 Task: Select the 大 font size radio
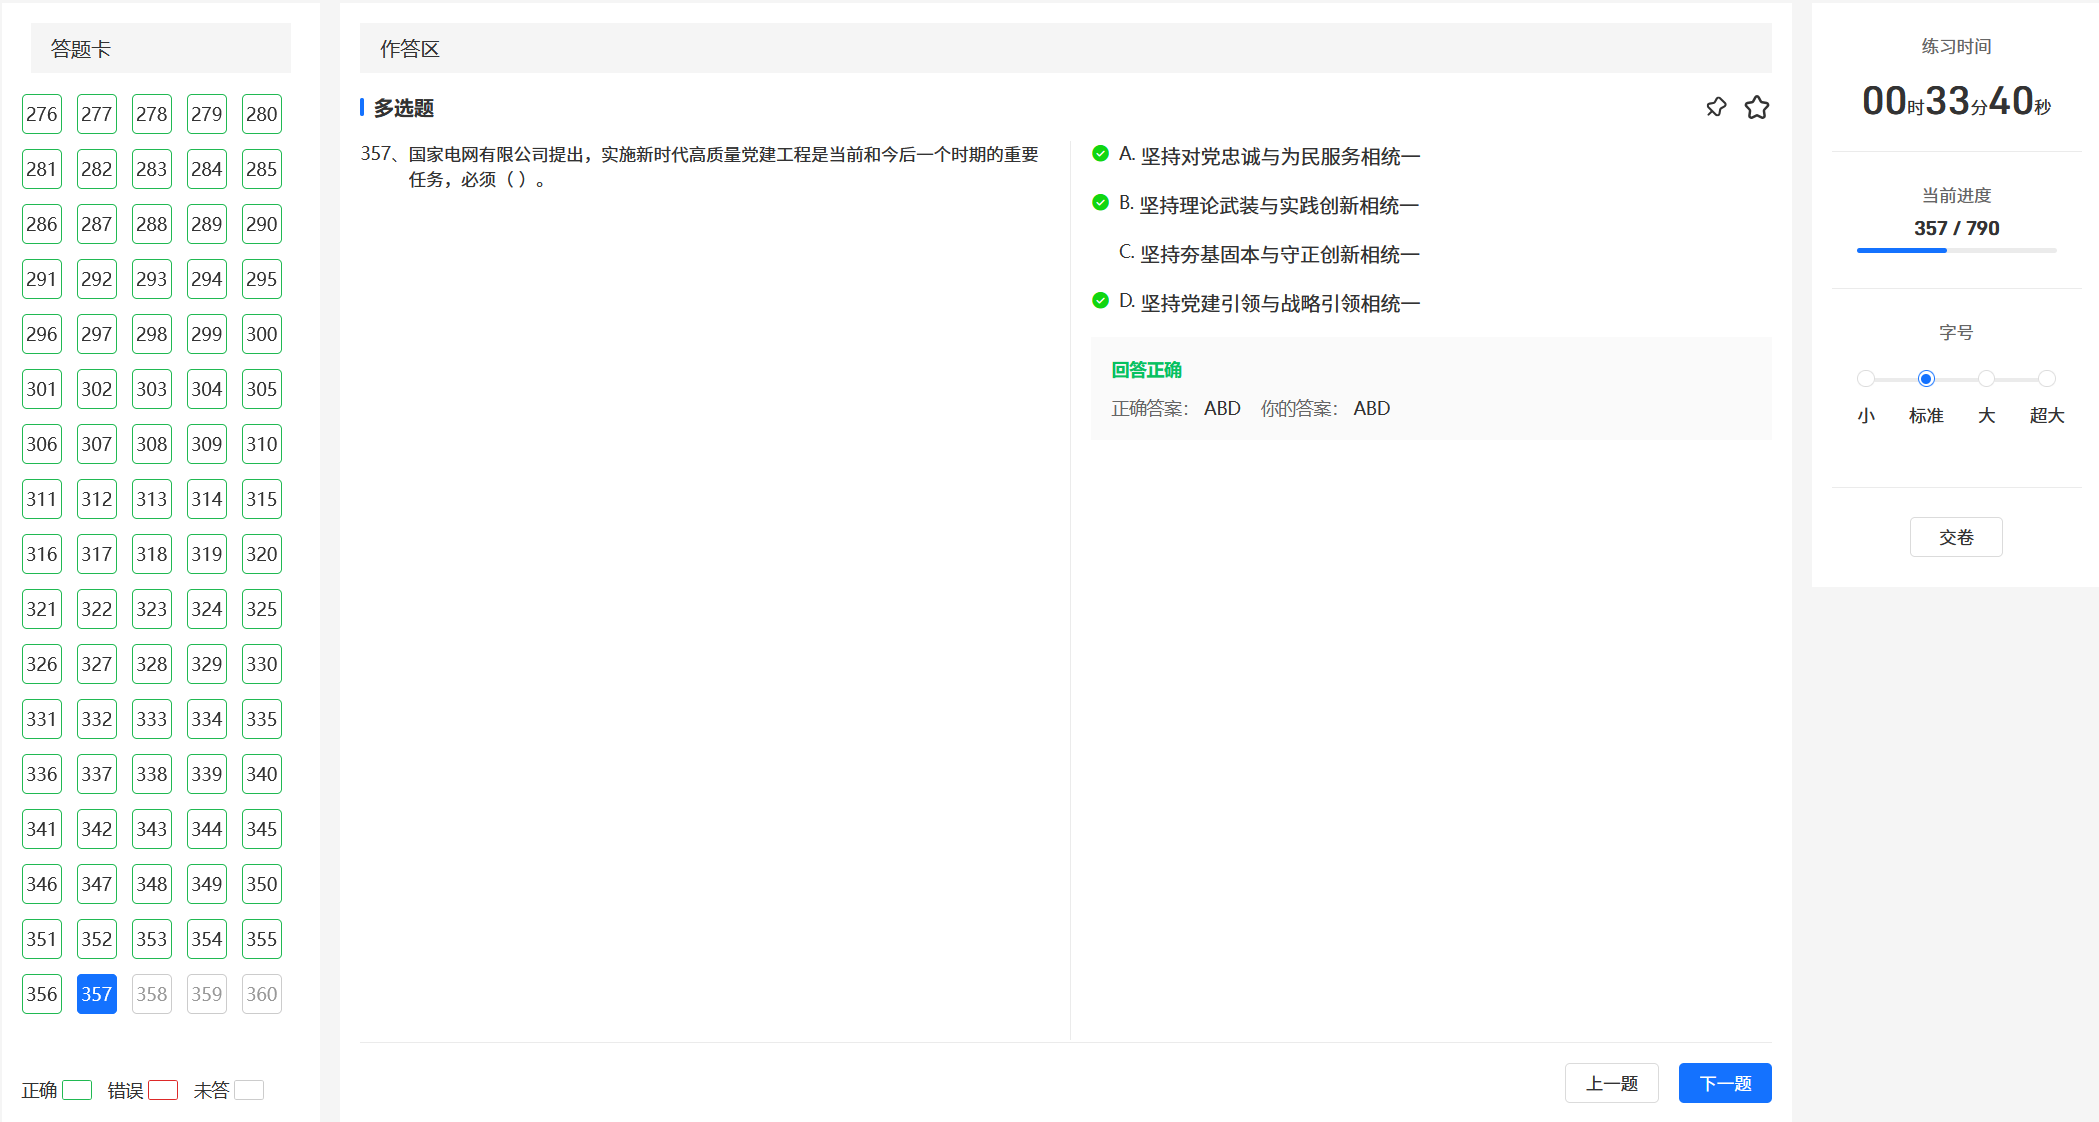pyautogui.click(x=1986, y=379)
